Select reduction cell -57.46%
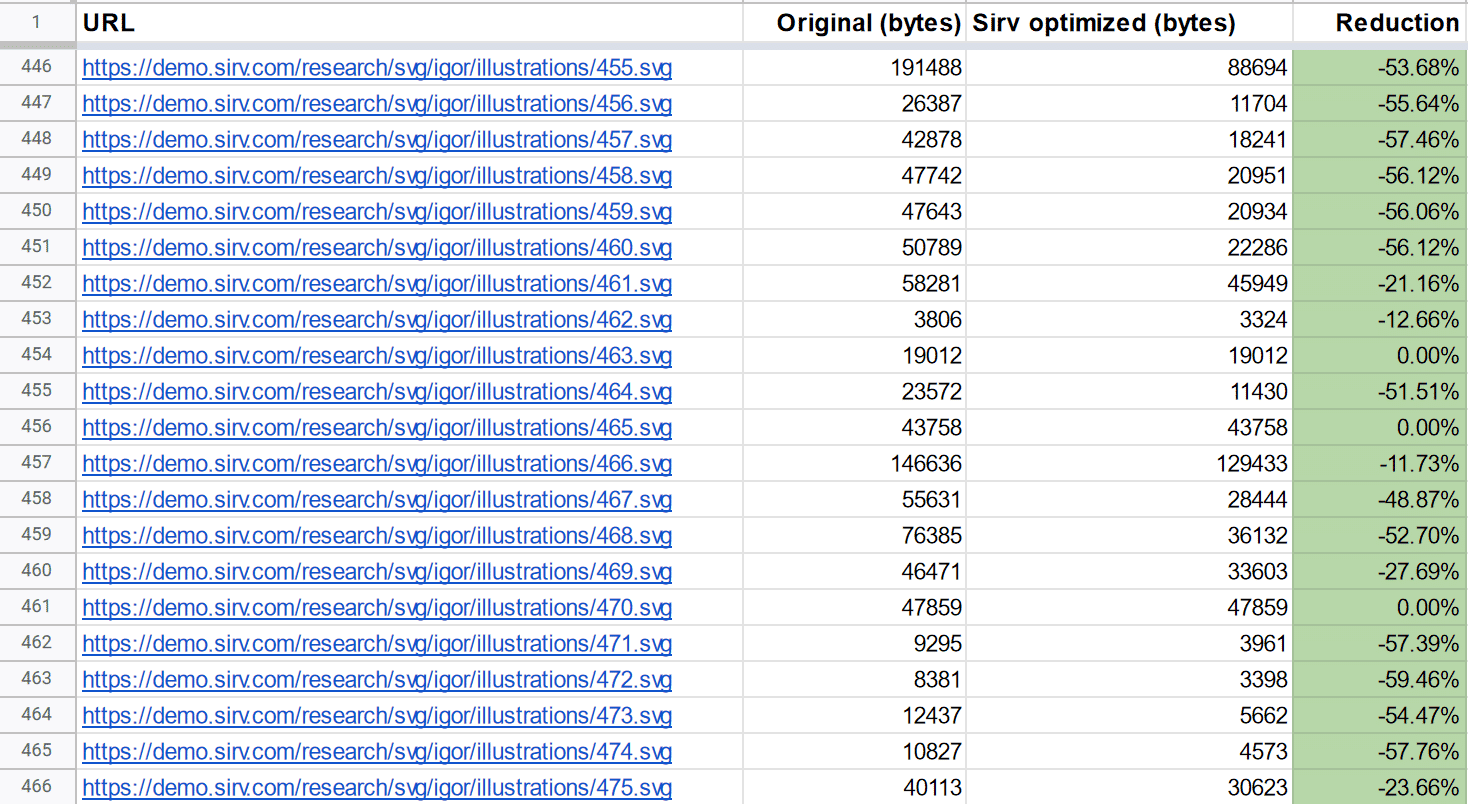The image size is (1468, 804). tap(1380, 140)
